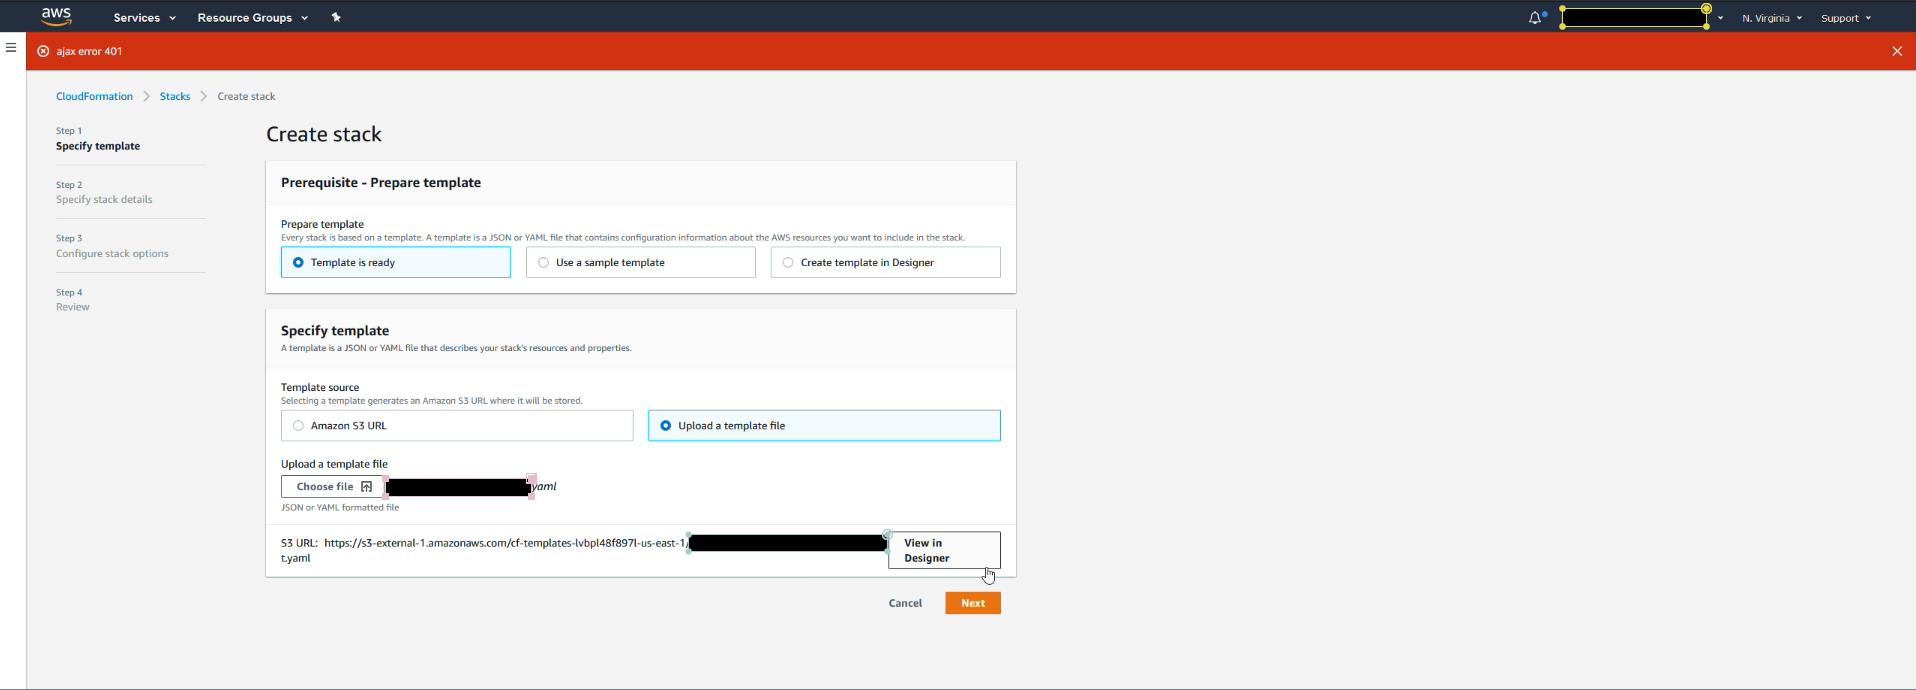Change region from N. Virginia dropdown
The width and height of the screenshot is (1916, 690).
click(1771, 18)
